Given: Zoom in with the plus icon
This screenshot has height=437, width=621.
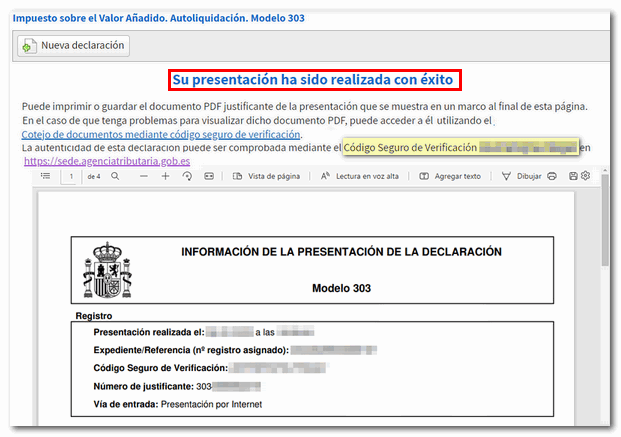Looking at the screenshot, I should pyautogui.click(x=166, y=176).
